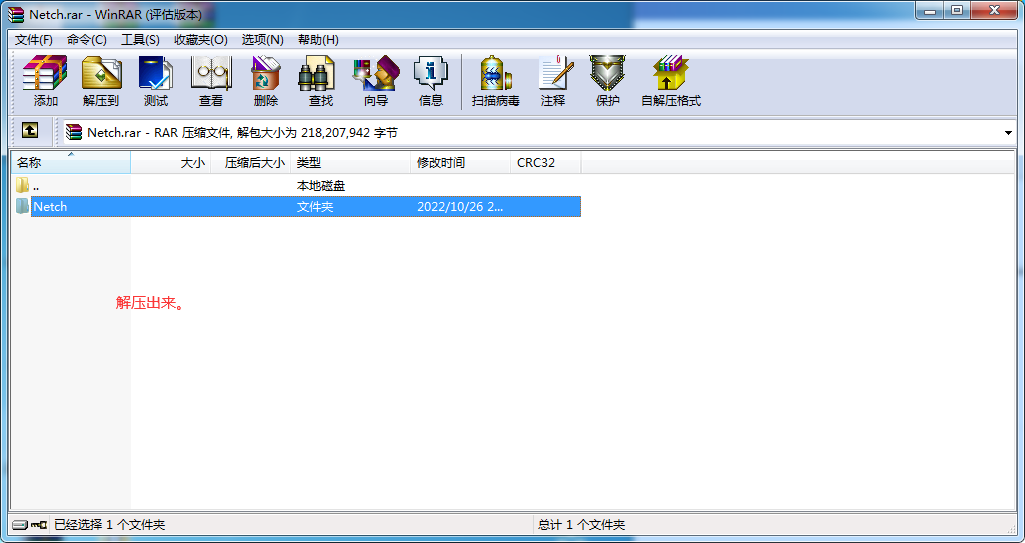
Task: Open the View (查看) toolbar icon
Action: (210, 81)
